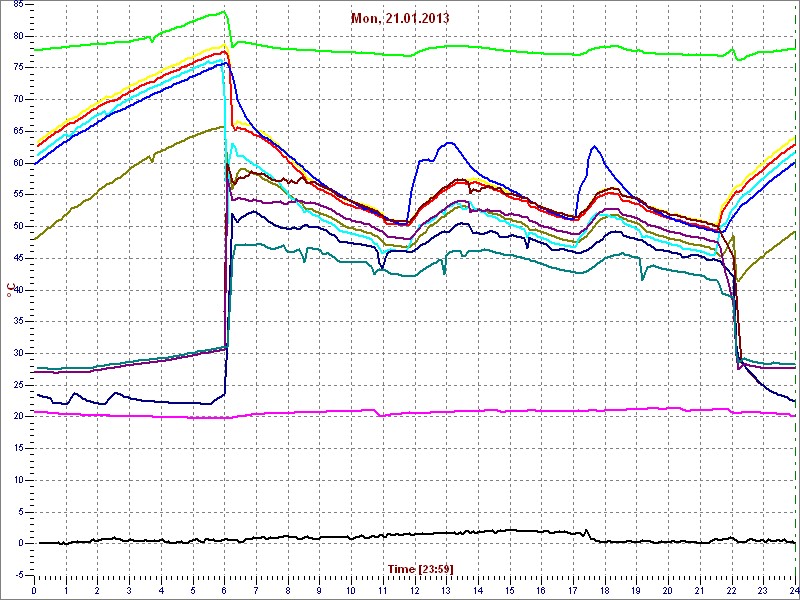Click hour 11 on the time axis
The width and height of the screenshot is (800, 600).
383,589
